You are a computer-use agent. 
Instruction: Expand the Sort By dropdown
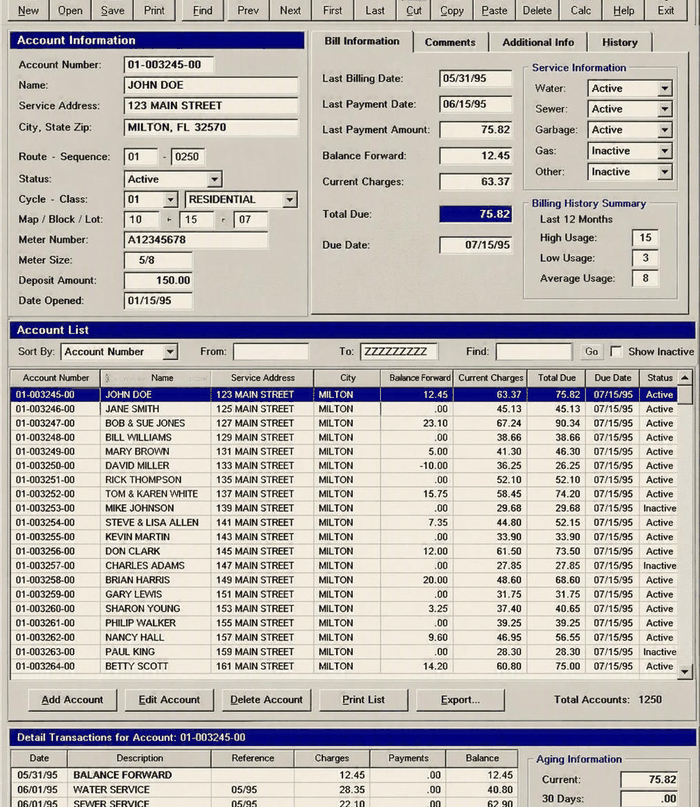tap(170, 352)
